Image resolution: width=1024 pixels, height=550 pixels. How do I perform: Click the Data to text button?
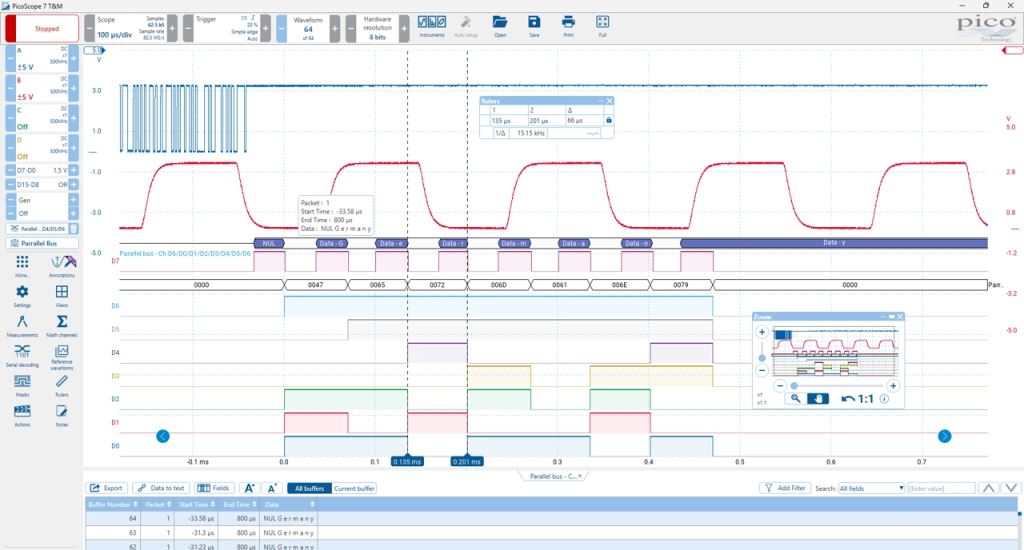tap(162, 489)
